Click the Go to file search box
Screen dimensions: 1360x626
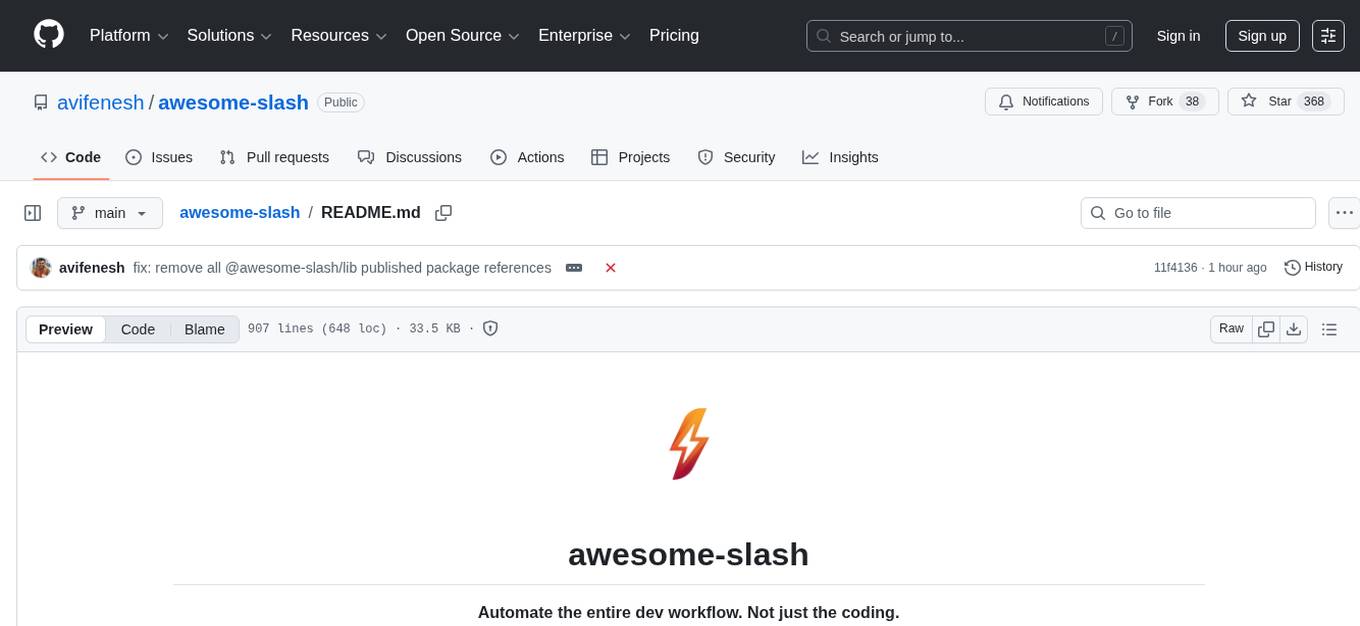click(1197, 212)
